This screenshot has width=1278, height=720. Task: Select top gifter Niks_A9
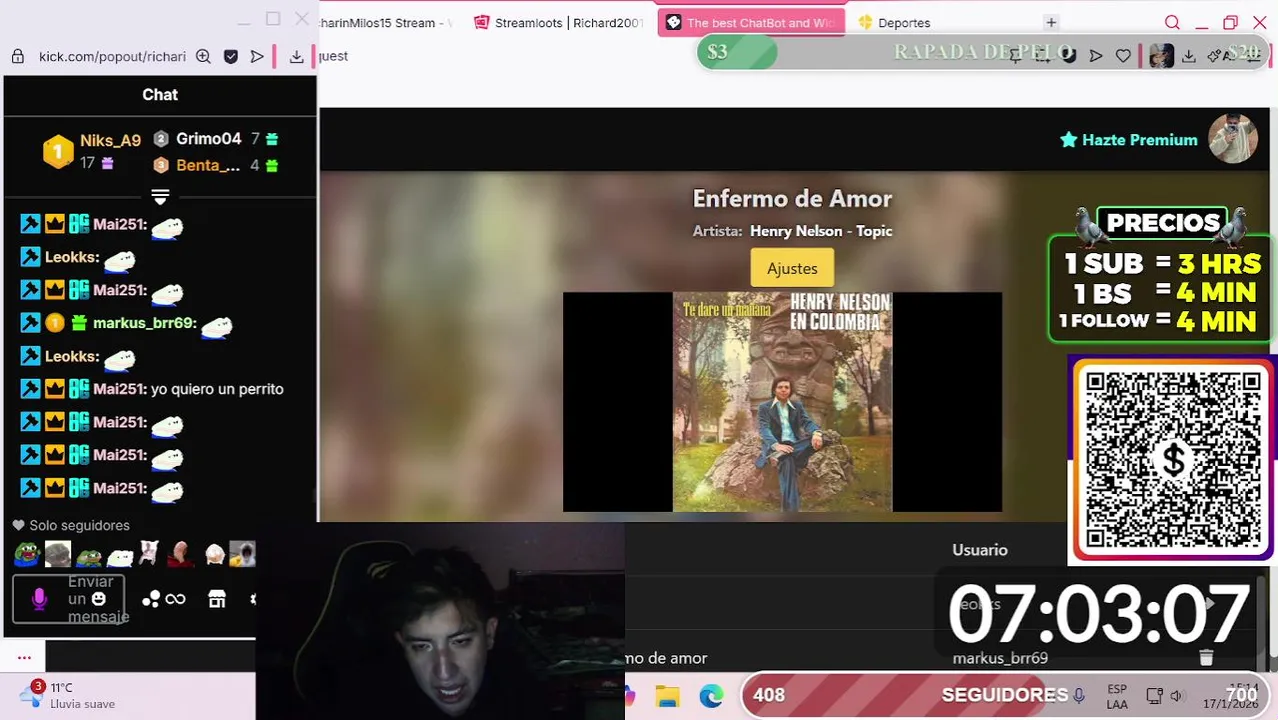(110, 141)
